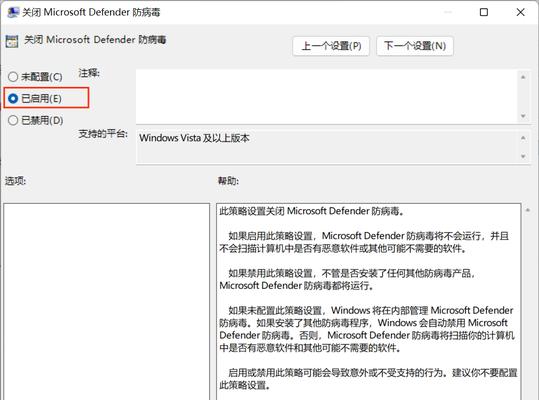Click the down arrow of 注释 scrollbar

click(x=523, y=116)
